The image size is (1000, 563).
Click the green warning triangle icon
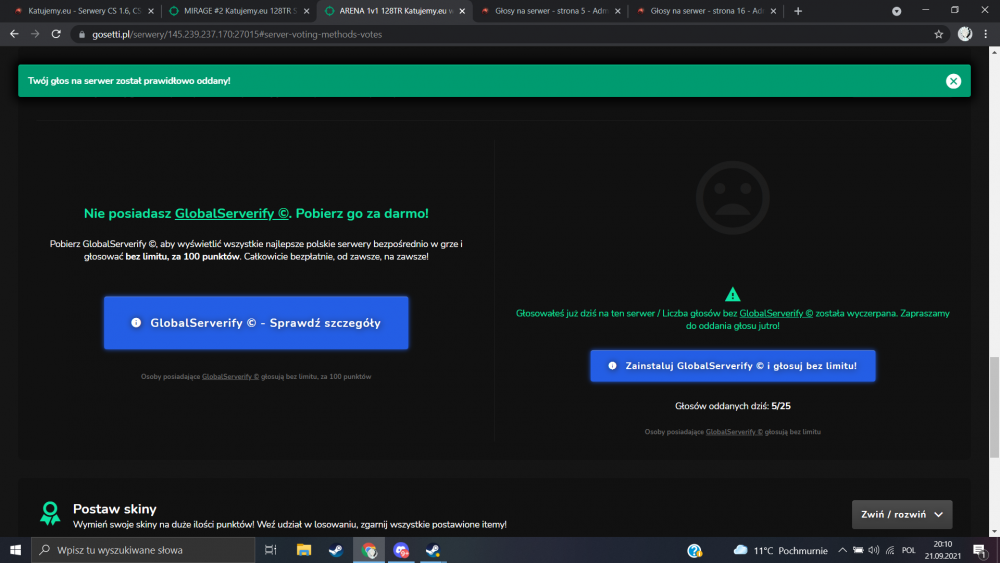pos(732,295)
